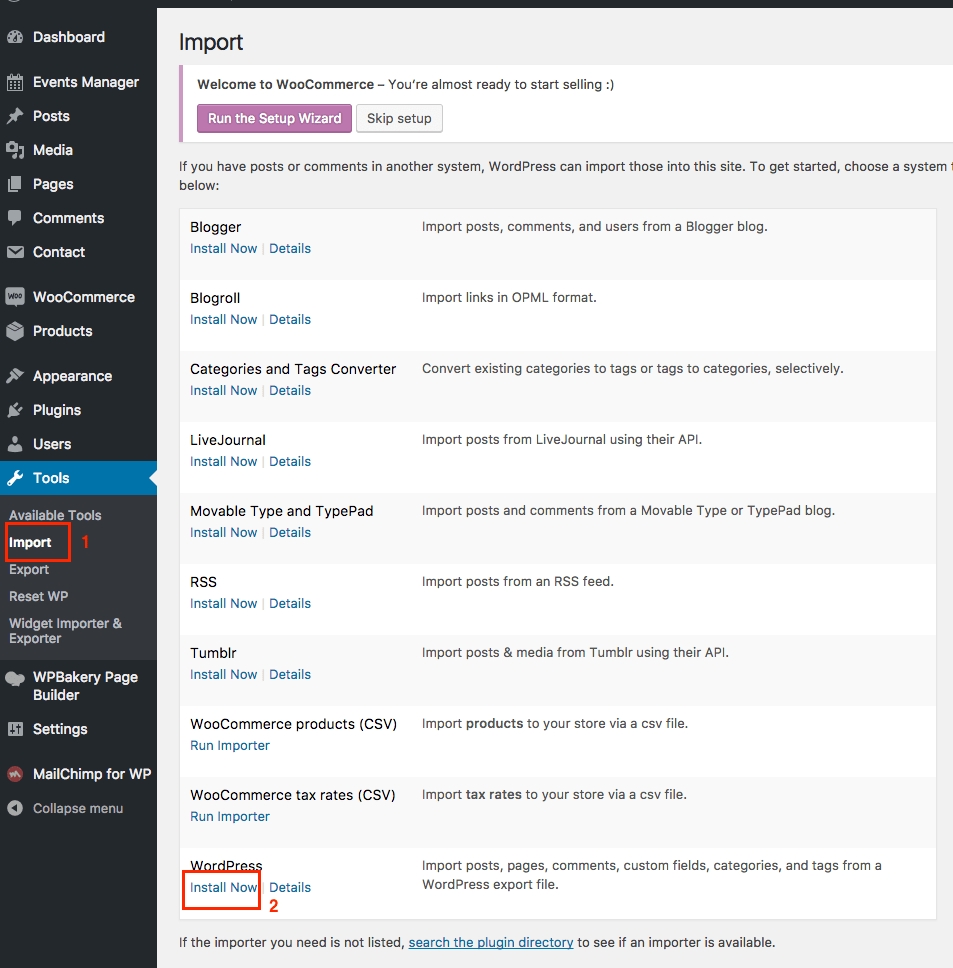
Task: Click the MailChimp for WP icon
Action: (x=15, y=774)
